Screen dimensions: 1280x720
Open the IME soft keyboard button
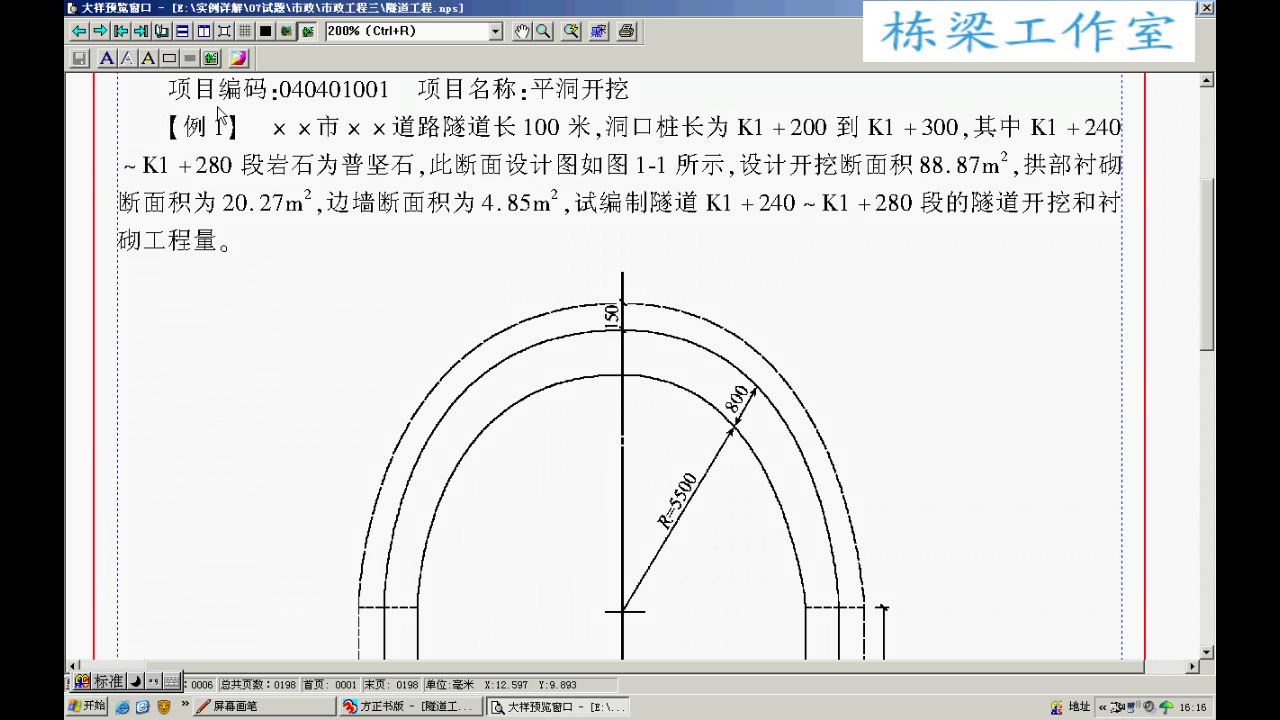point(172,682)
